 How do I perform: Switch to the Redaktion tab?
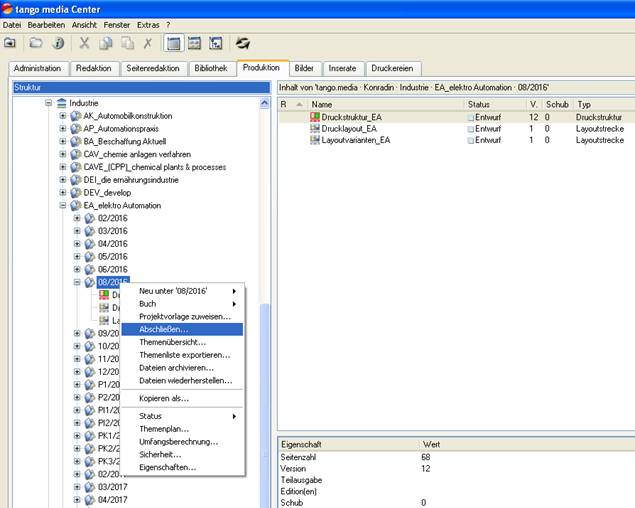pos(93,69)
